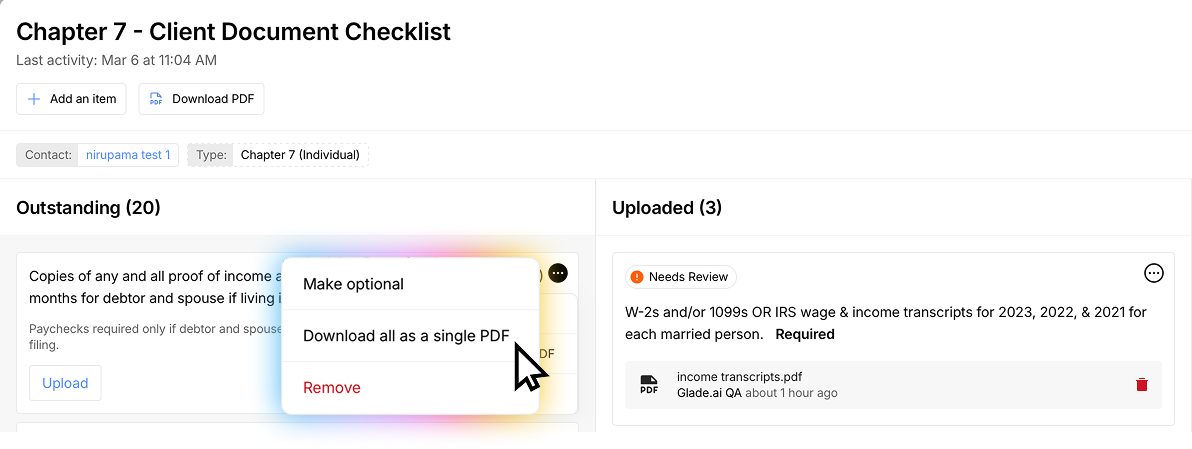This screenshot has height=449, width=1192.
Task: Select Remove from the item menu
Action: coord(332,387)
